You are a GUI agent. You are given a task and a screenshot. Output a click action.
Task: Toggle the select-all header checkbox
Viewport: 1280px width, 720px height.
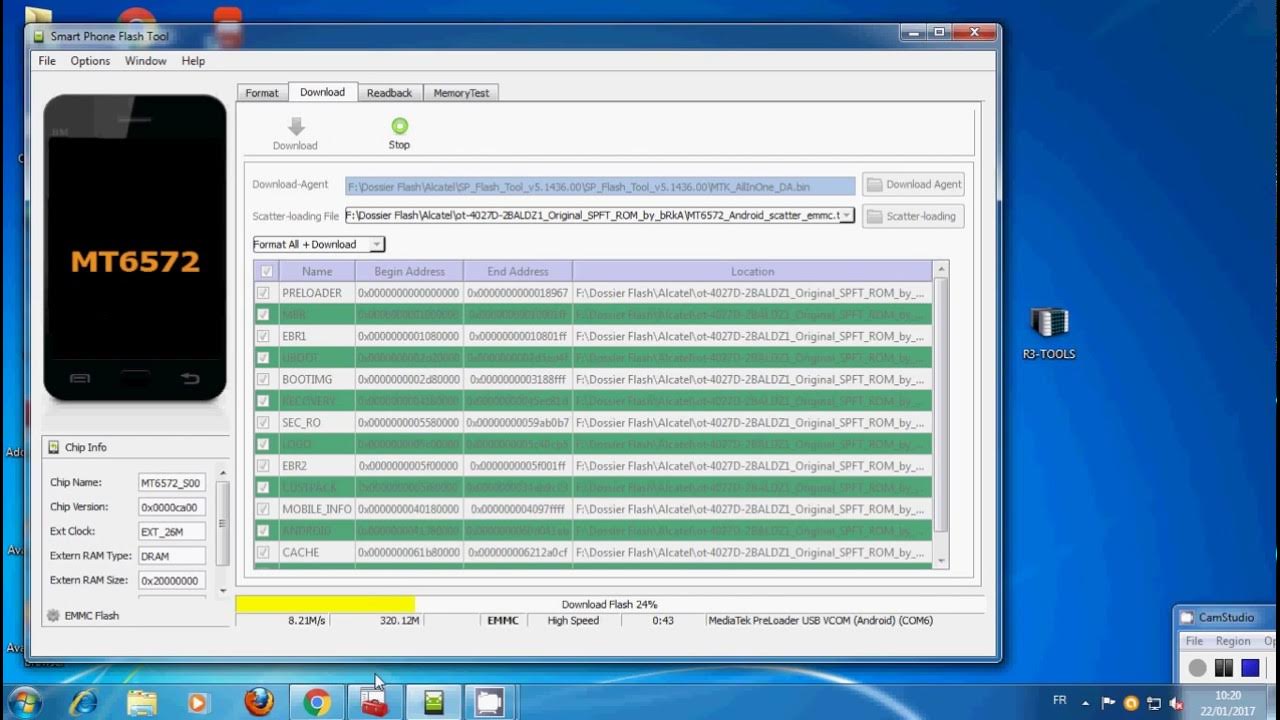pyautogui.click(x=266, y=271)
